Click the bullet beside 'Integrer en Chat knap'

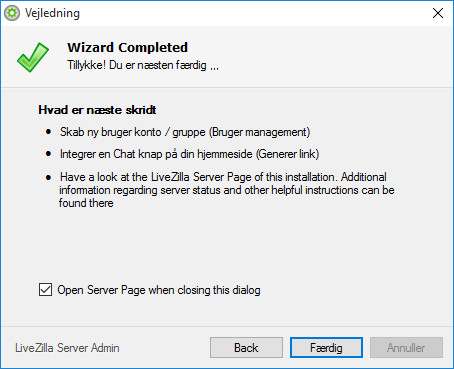[x=49, y=154]
